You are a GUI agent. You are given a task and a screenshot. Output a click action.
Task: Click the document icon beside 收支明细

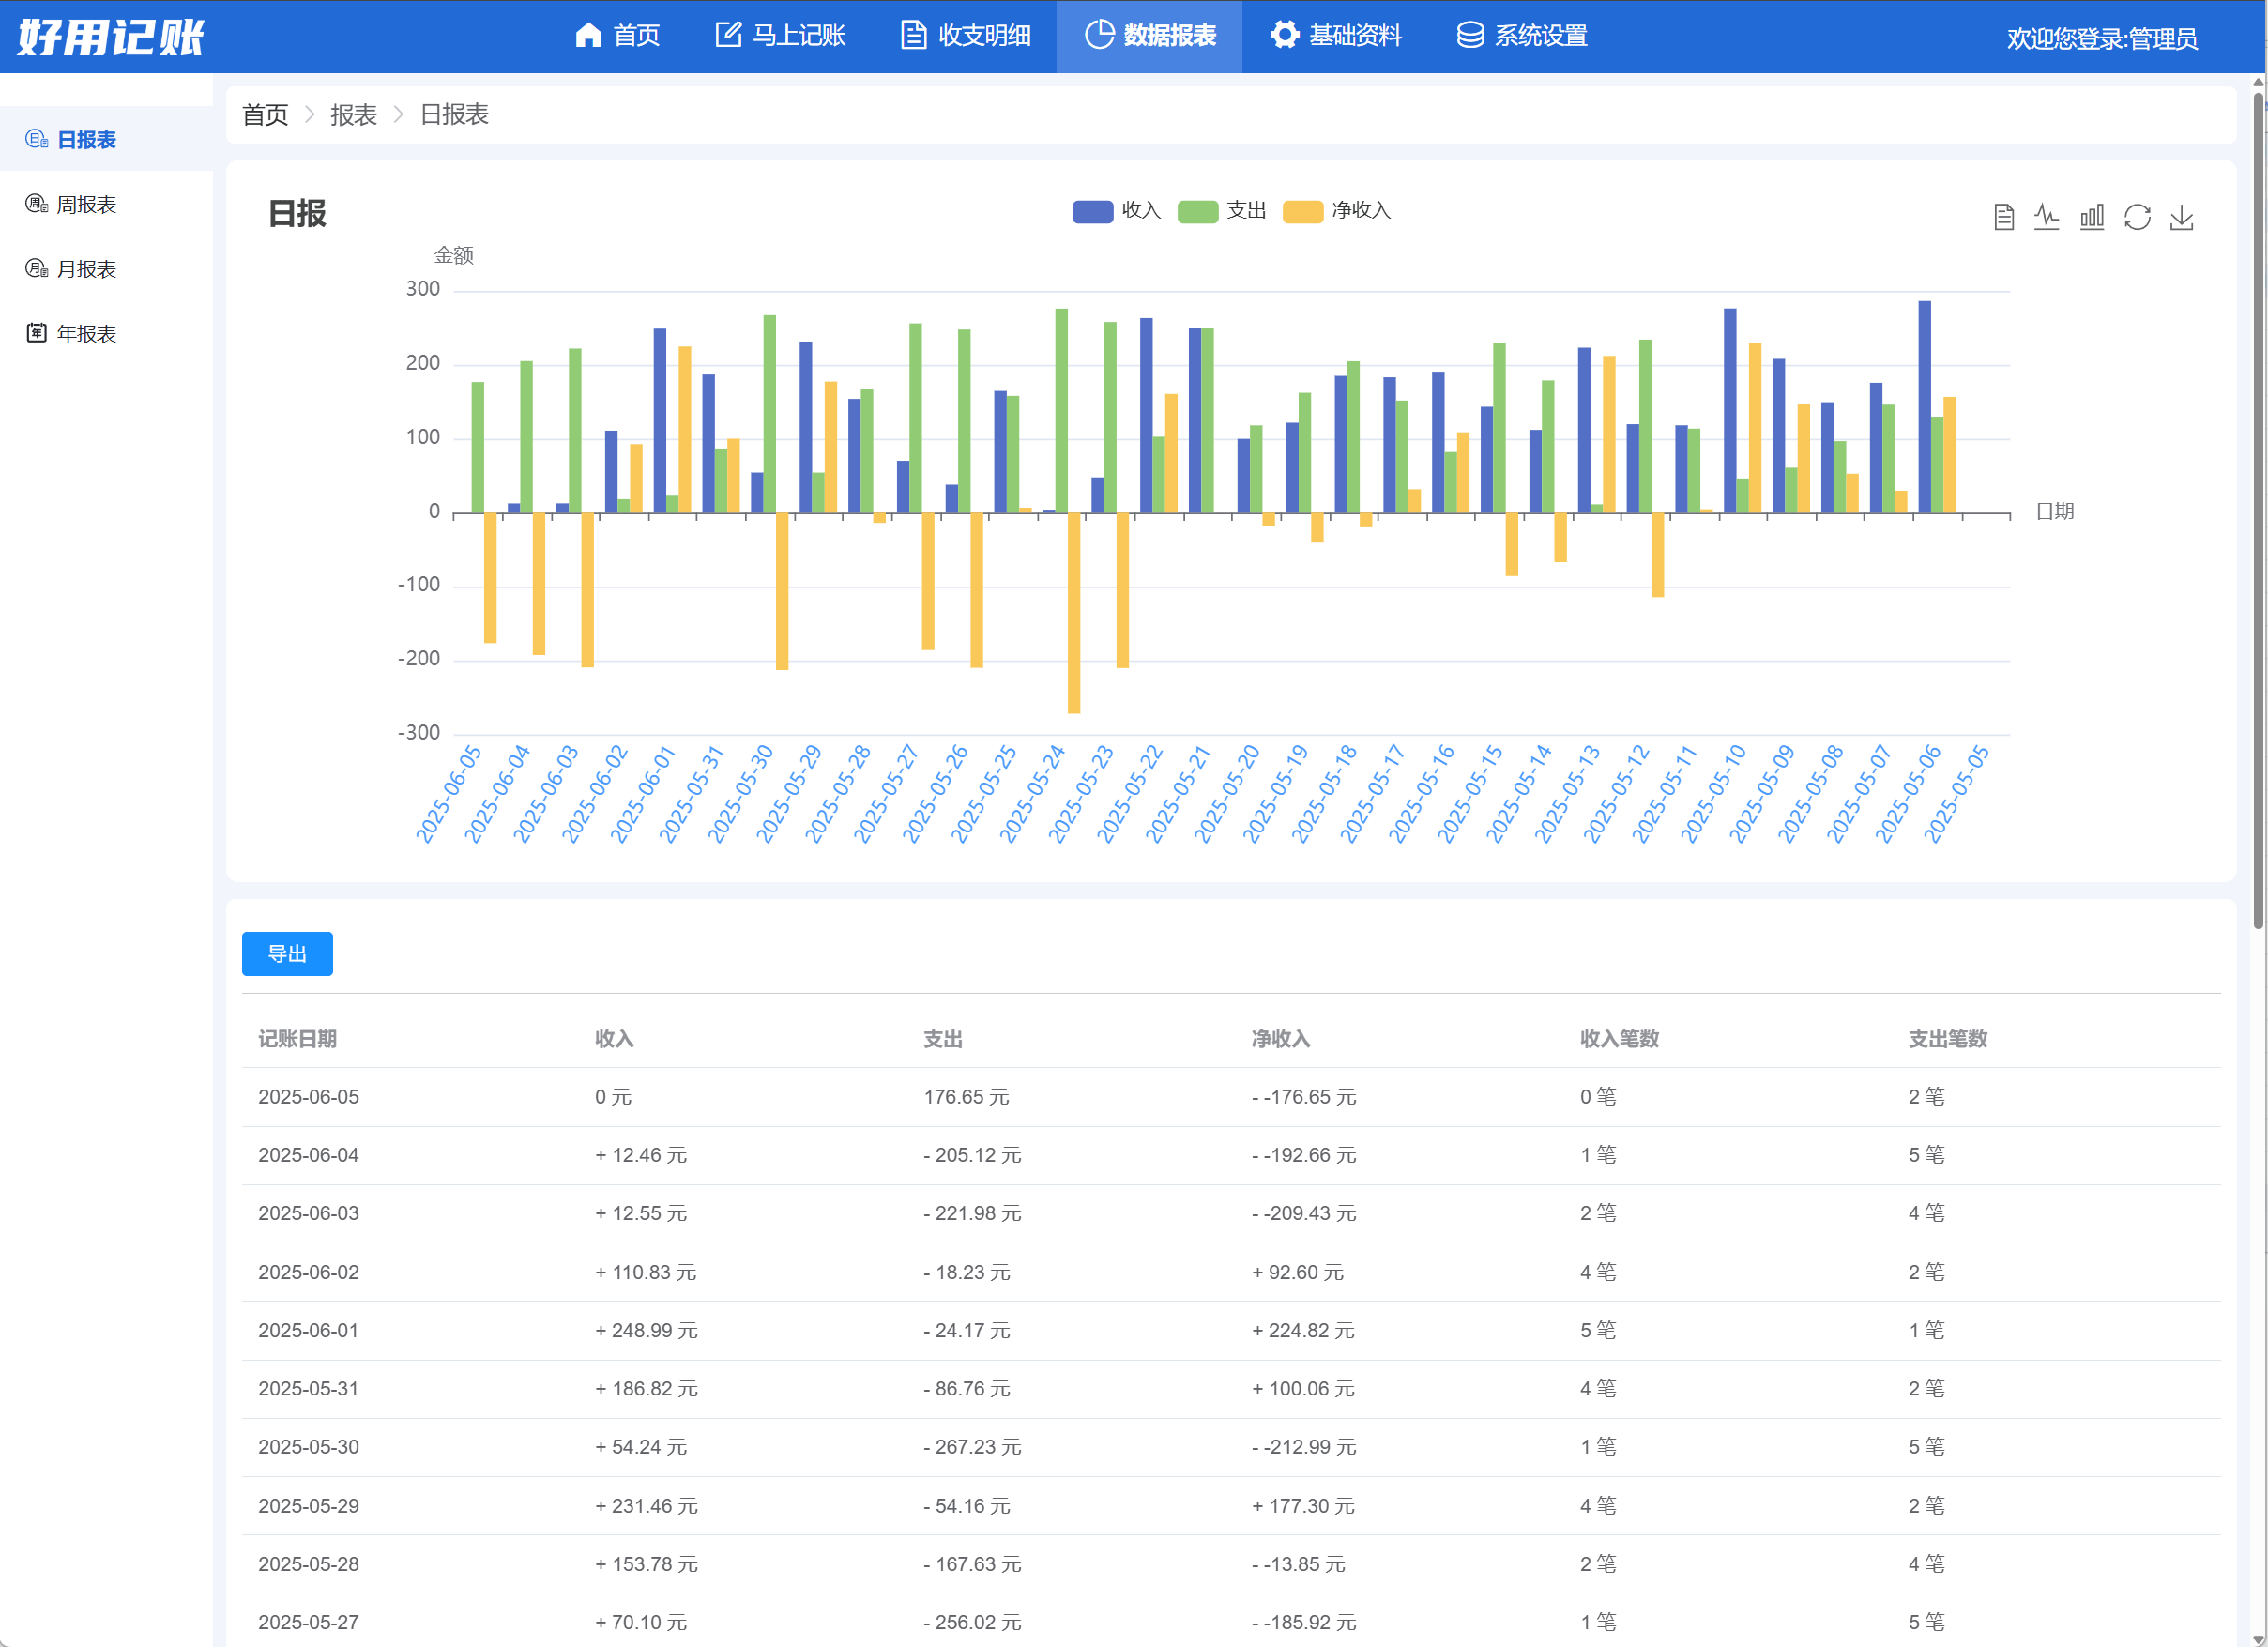(913, 36)
